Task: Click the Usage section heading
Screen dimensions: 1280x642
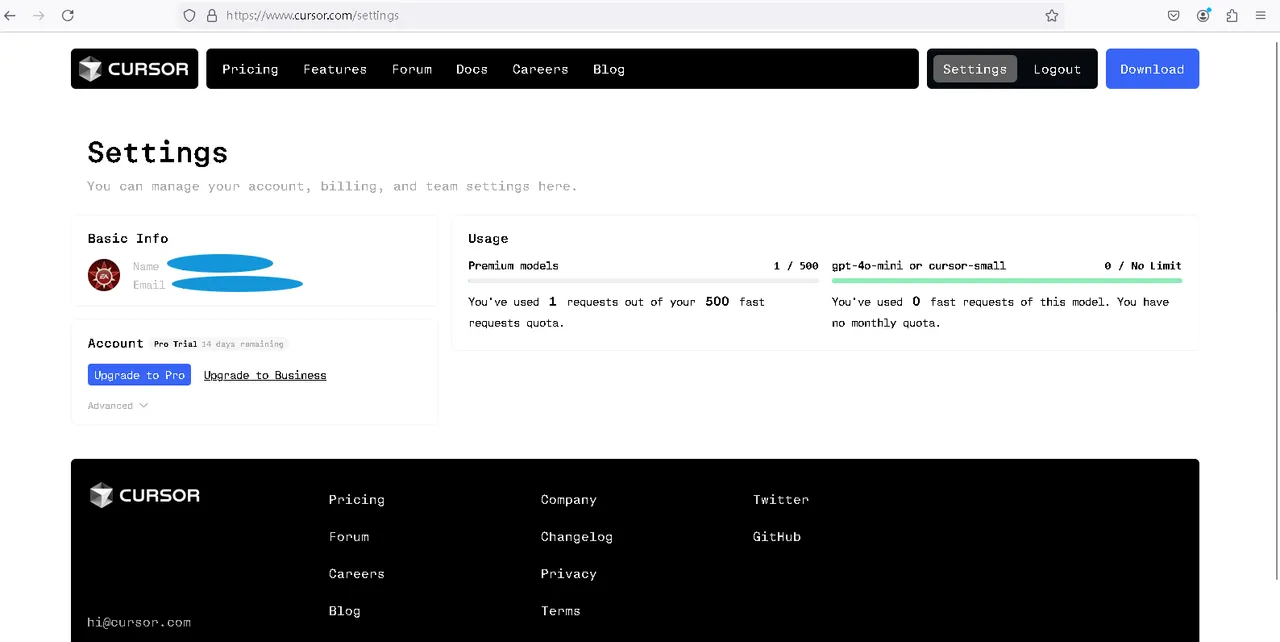Action: coord(488,239)
